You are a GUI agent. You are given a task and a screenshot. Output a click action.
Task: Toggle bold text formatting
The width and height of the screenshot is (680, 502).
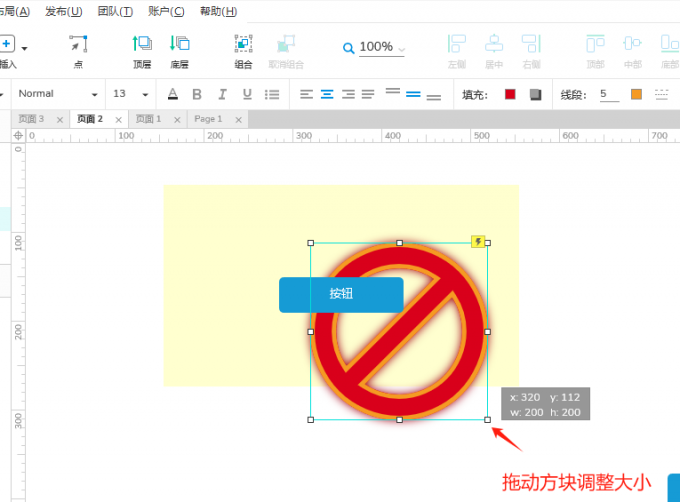tap(197, 94)
